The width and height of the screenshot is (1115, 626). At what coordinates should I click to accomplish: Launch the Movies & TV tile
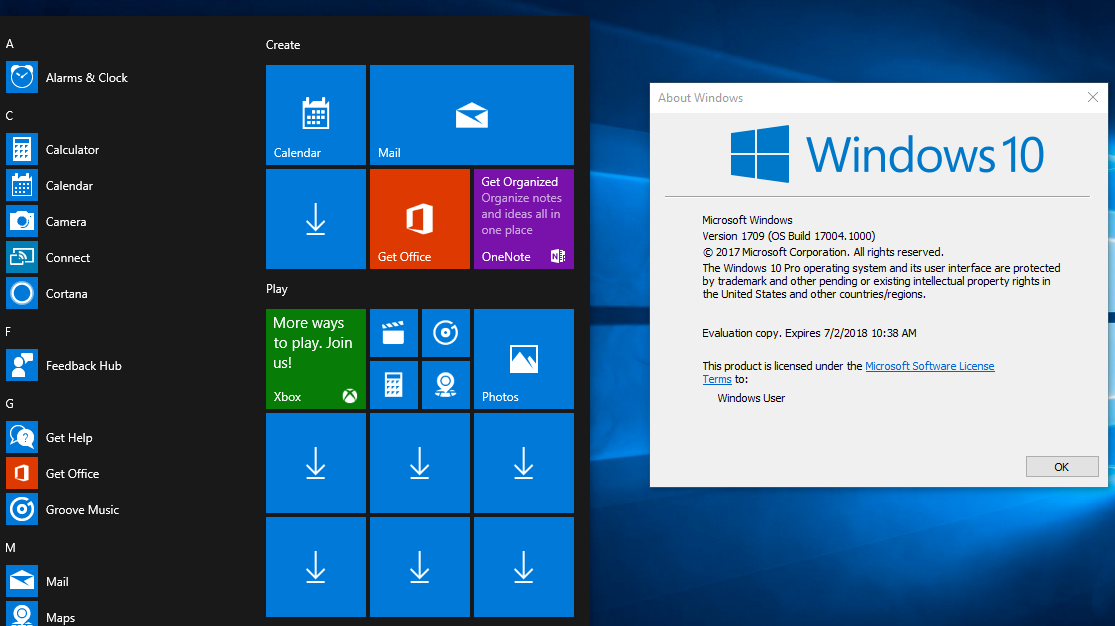click(393, 333)
